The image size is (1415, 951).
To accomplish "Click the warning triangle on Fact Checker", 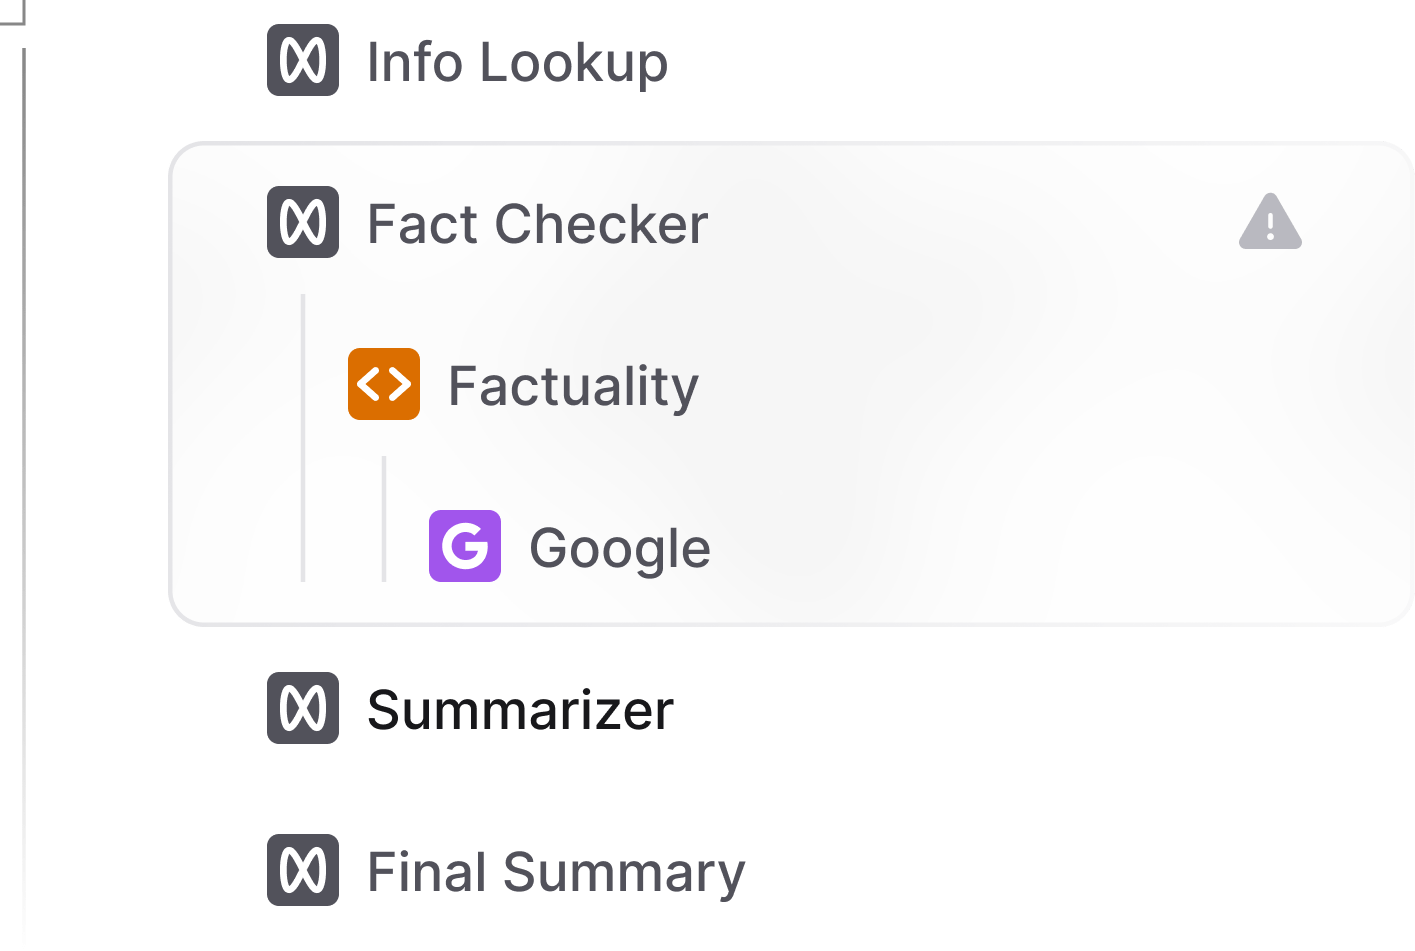I will pyautogui.click(x=1270, y=222).
